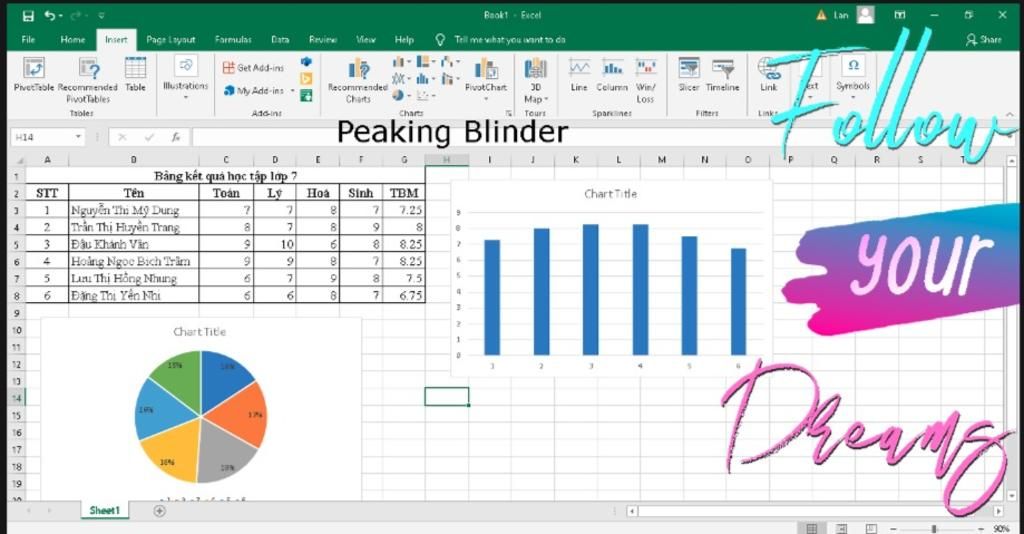The image size is (1024, 534).
Task: Click the PivotChart icon
Action: tap(486, 69)
